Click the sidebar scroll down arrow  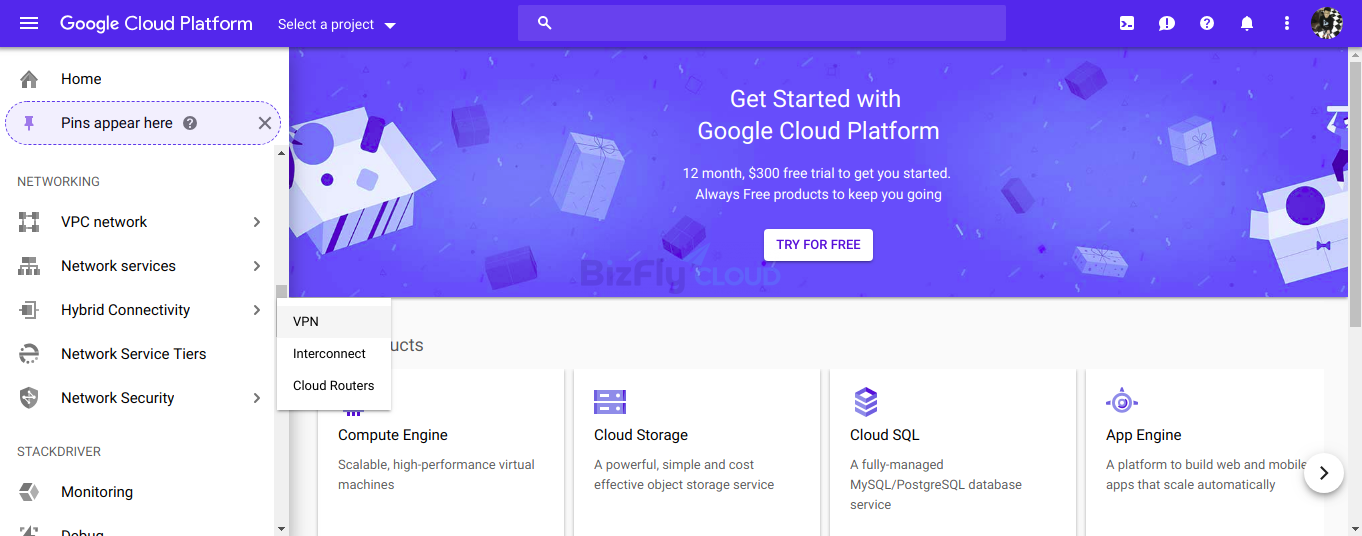281,528
